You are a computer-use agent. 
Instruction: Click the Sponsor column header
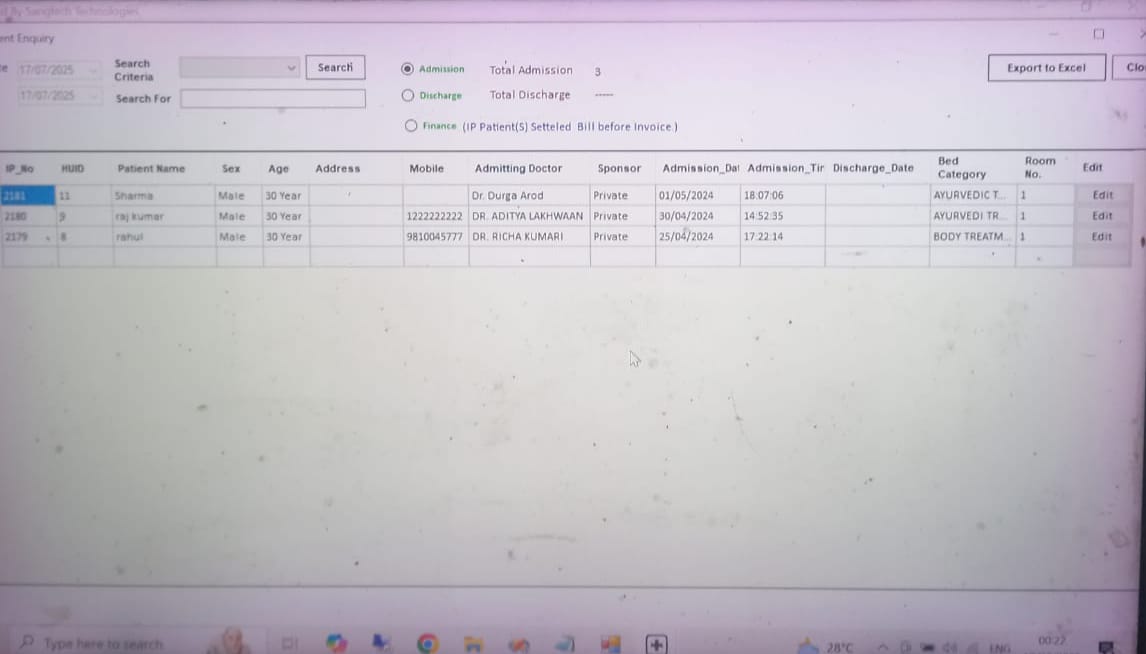coord(619,168)
